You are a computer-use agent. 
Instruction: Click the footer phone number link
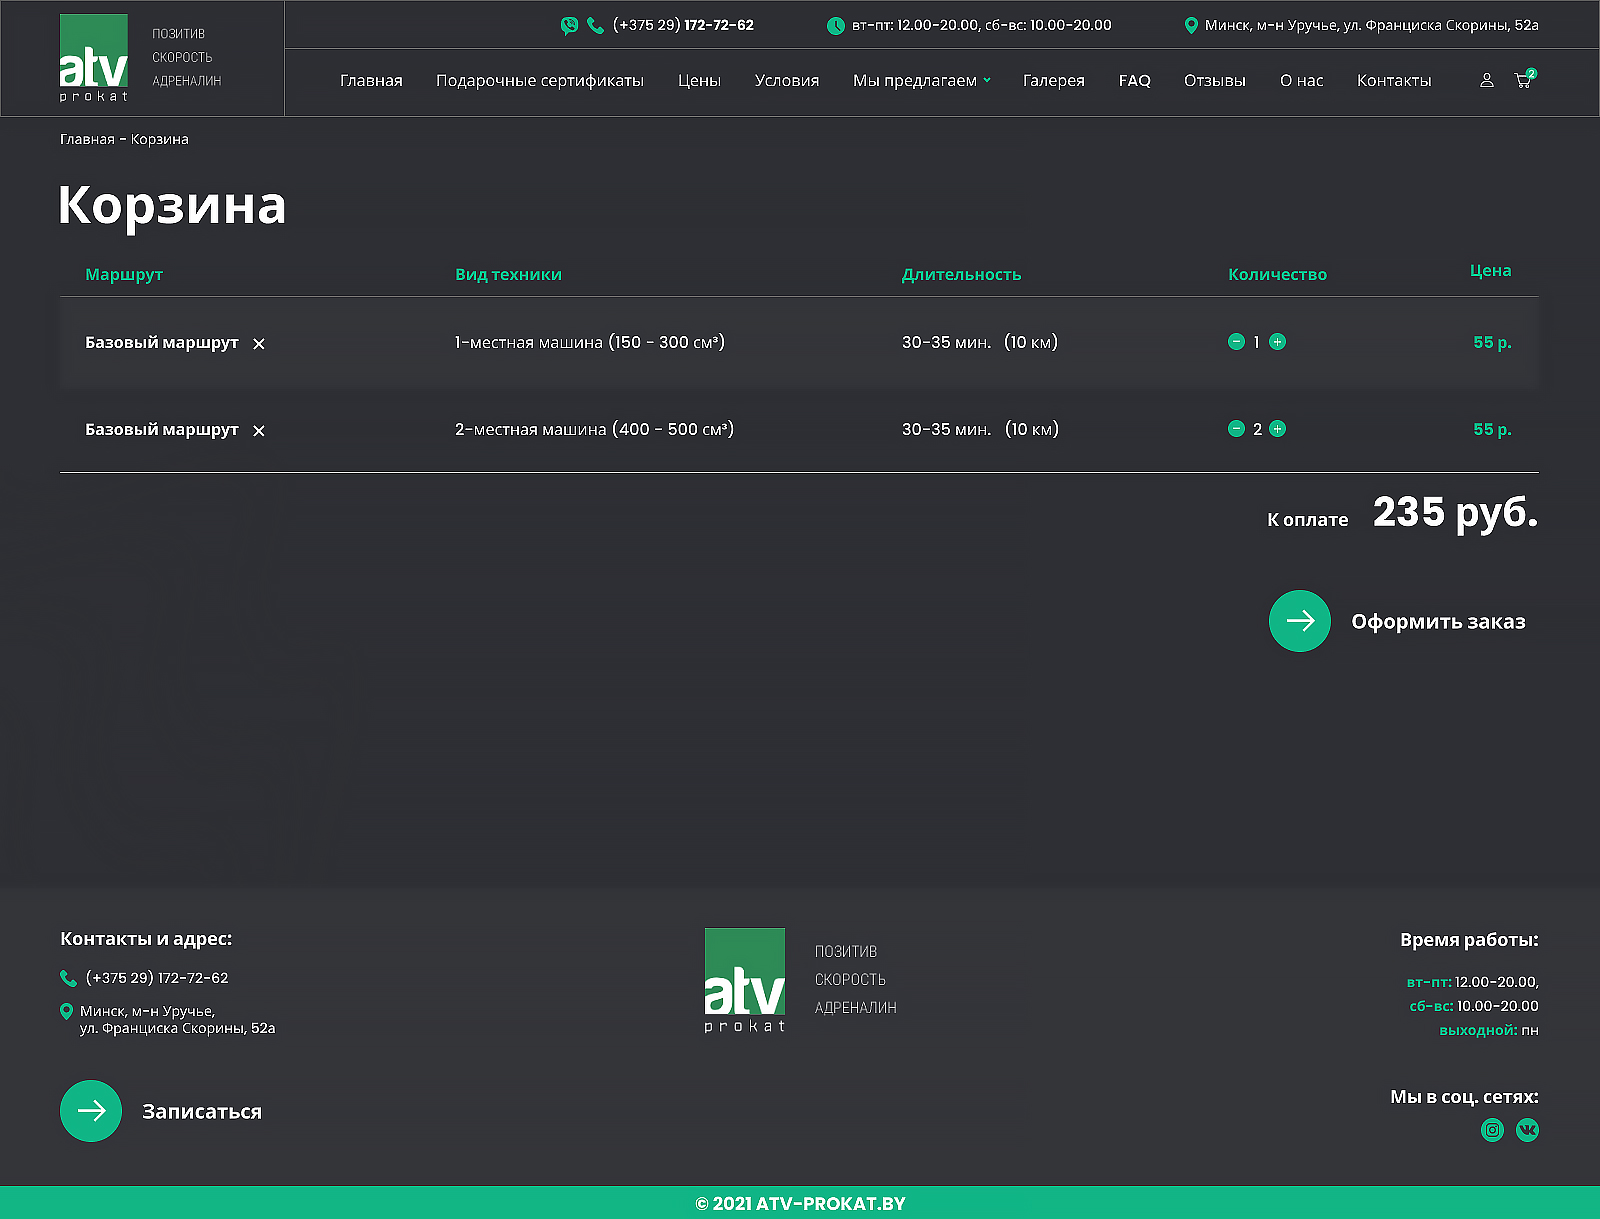[x=157, y=978]
